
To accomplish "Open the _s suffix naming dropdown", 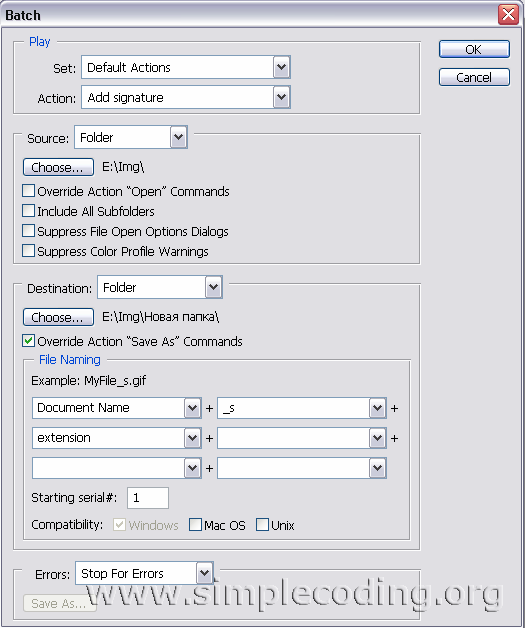I will click(302, 408).
